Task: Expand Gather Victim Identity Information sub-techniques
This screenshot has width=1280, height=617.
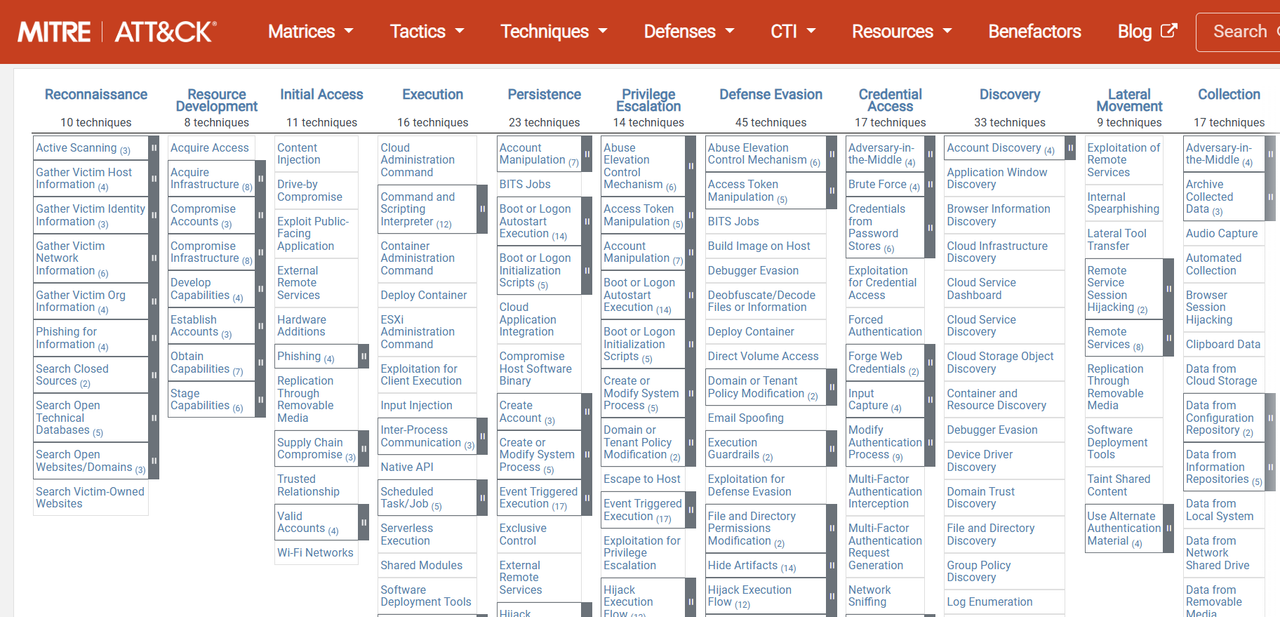Action: click(x=153, y=215)
